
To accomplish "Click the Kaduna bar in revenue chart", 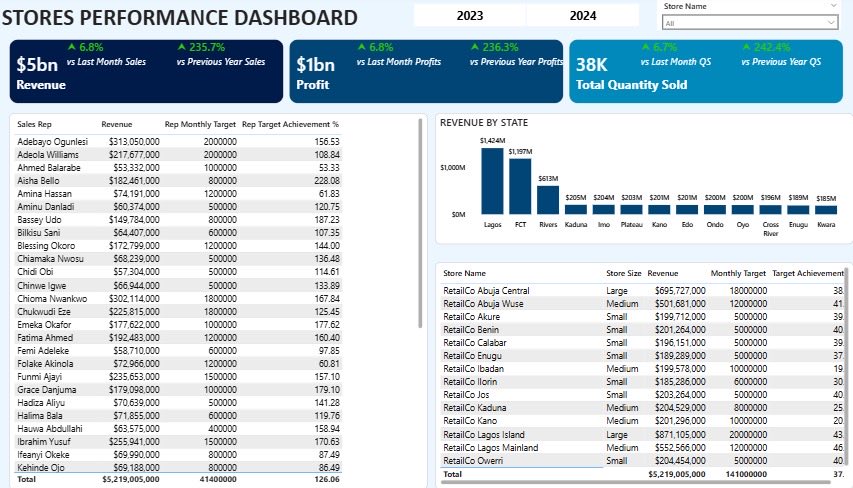I will pyautogui.click(x=576, y=209).
